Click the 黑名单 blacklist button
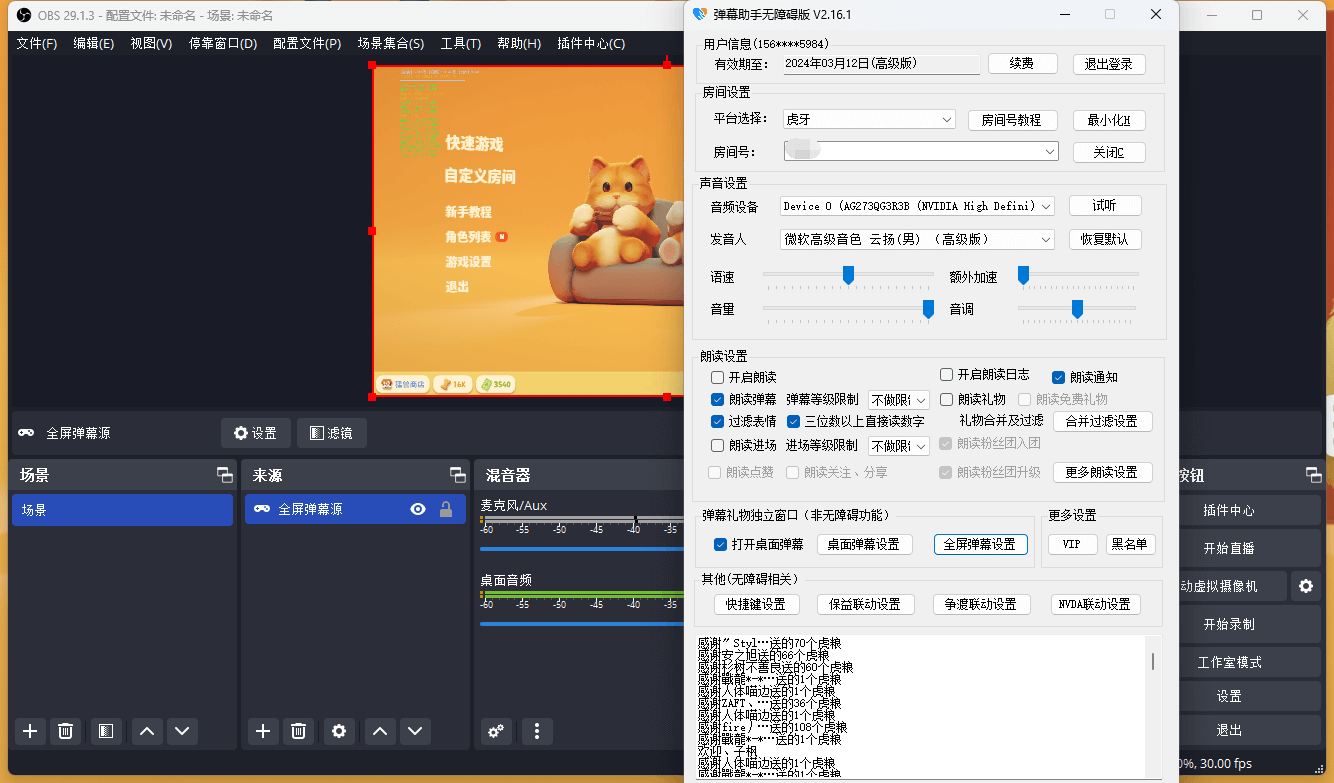This screenshot has height=783, width=1334. tap(1131, 544)
